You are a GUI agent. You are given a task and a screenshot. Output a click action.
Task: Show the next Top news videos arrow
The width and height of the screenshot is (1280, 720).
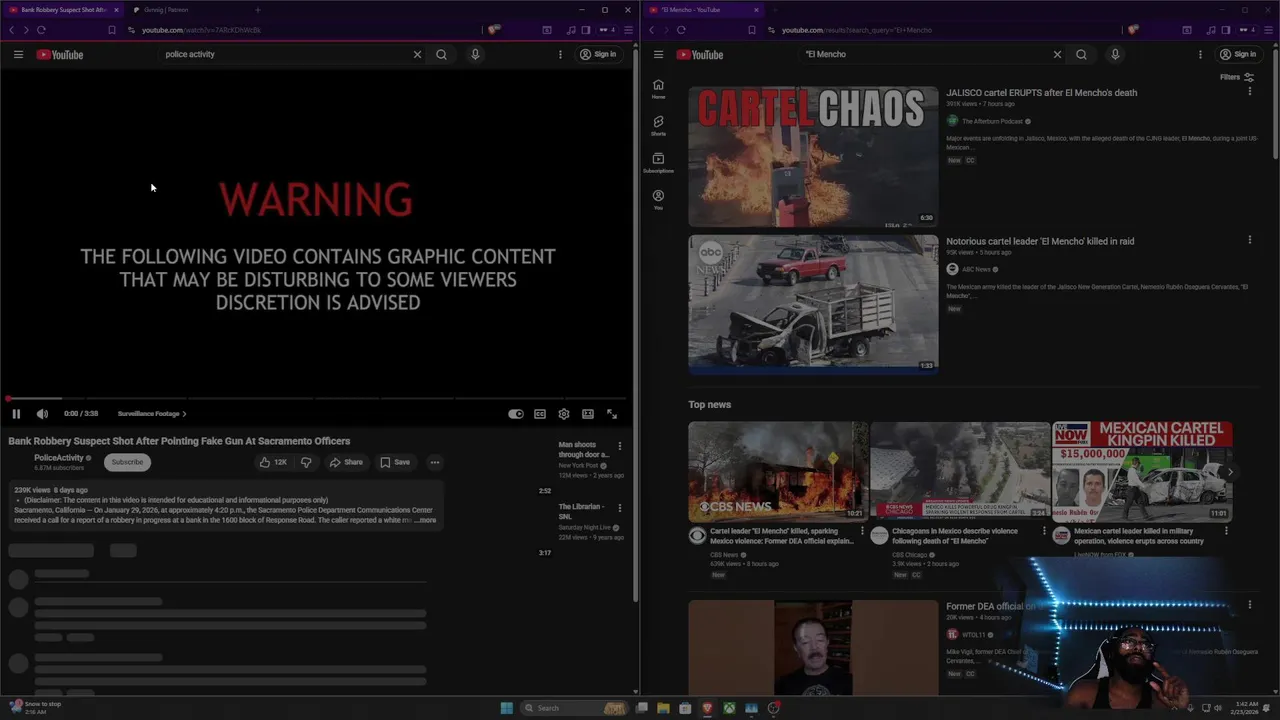[x=1231, y=472]
